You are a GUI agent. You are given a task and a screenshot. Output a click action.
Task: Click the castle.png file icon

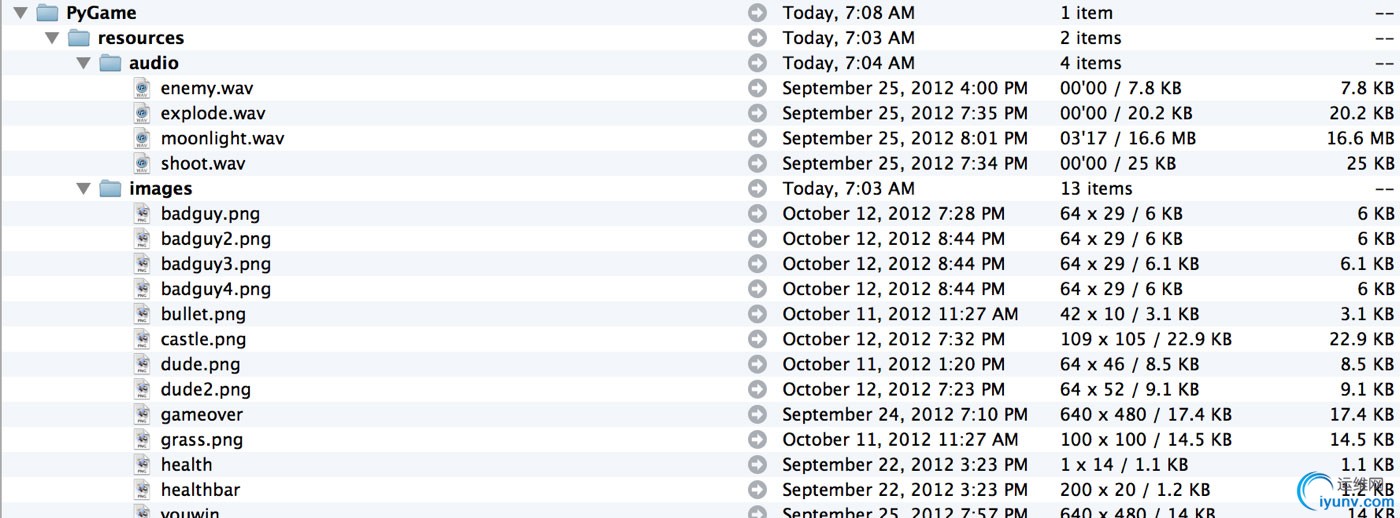143,339
